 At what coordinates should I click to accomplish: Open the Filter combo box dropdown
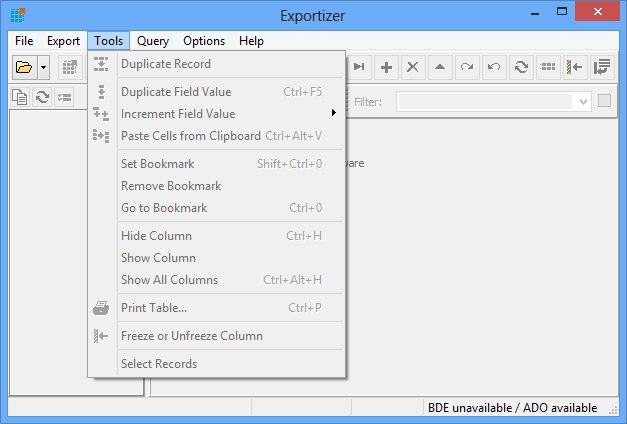[583, 102]
